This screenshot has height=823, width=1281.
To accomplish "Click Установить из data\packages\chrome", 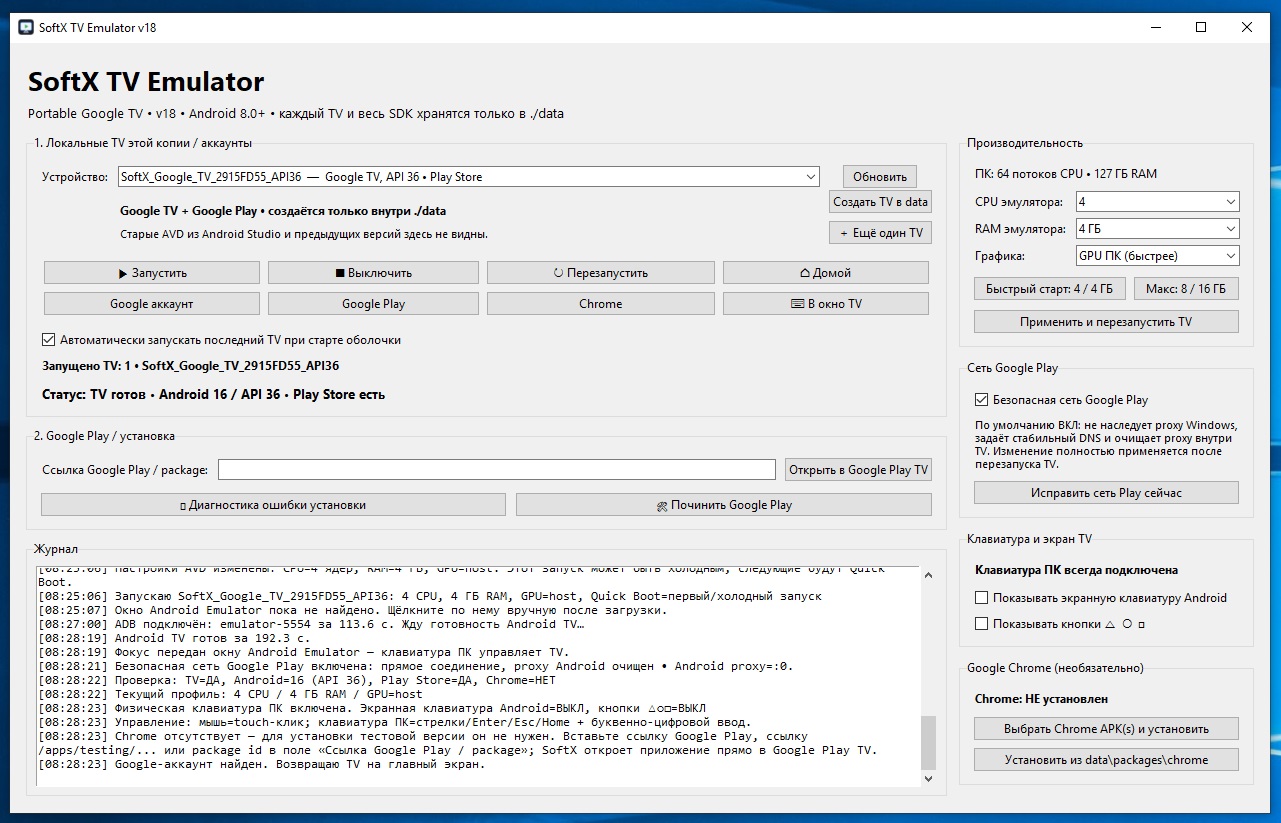I will point(1106,759).
